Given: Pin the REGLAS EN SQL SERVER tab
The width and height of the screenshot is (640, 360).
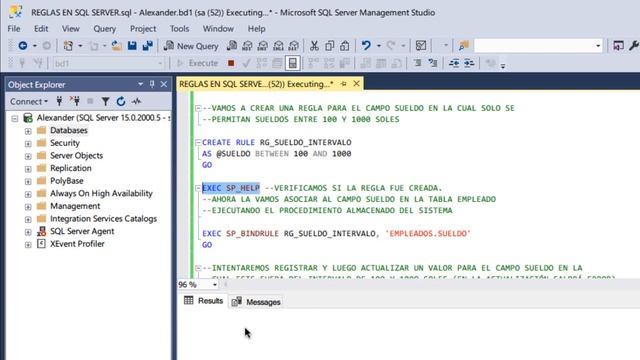Looking at the screenshot, I should [344, 84].
